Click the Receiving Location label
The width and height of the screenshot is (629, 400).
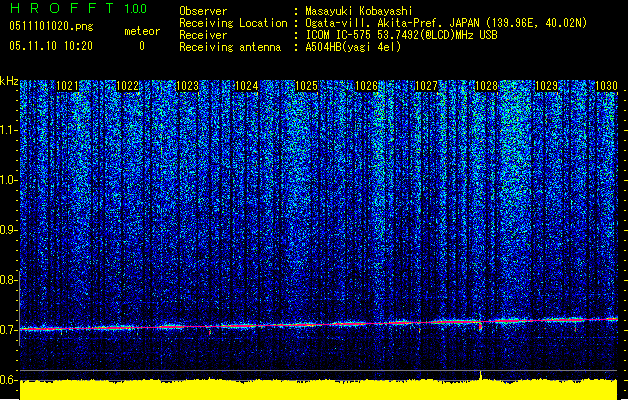(x=233, y=23)
